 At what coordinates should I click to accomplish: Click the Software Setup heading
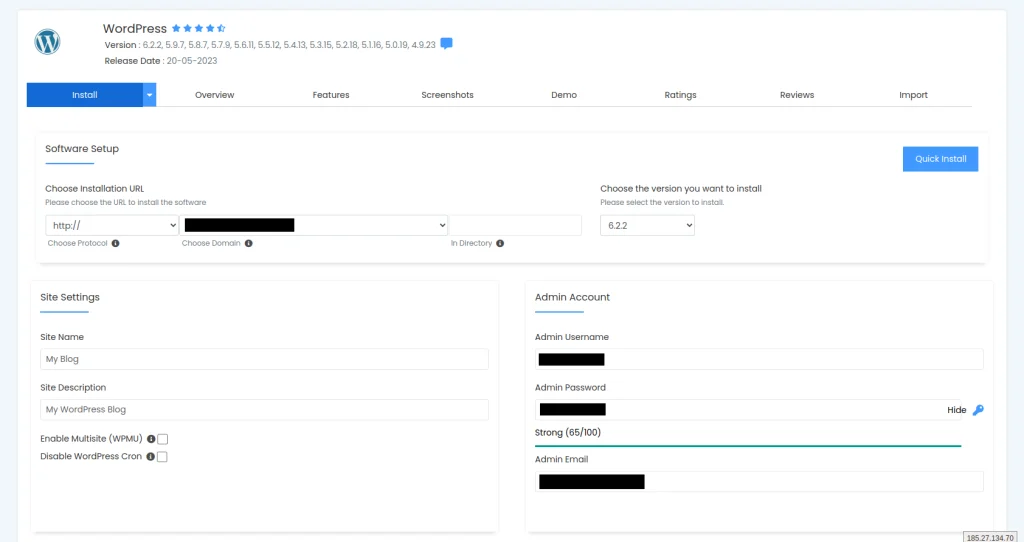coord(82,149)
